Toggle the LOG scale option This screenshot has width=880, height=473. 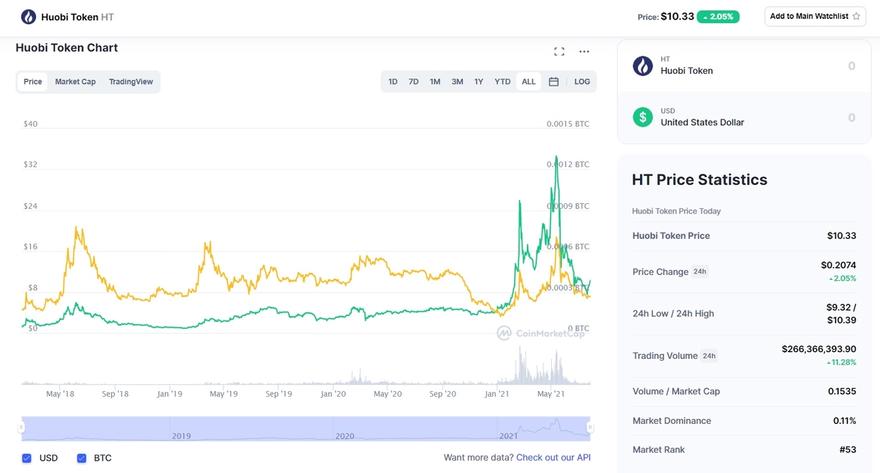582,82
